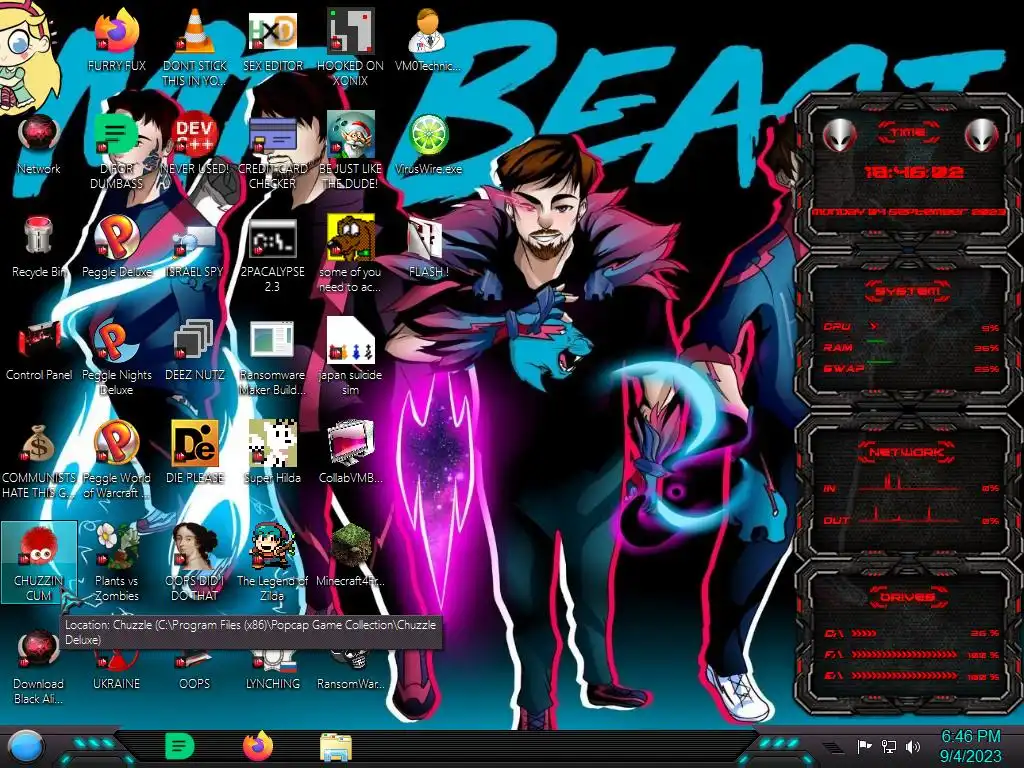Launch the Super Hilda game
This screenshot has width=1024, height=768.
coord(273,453)
